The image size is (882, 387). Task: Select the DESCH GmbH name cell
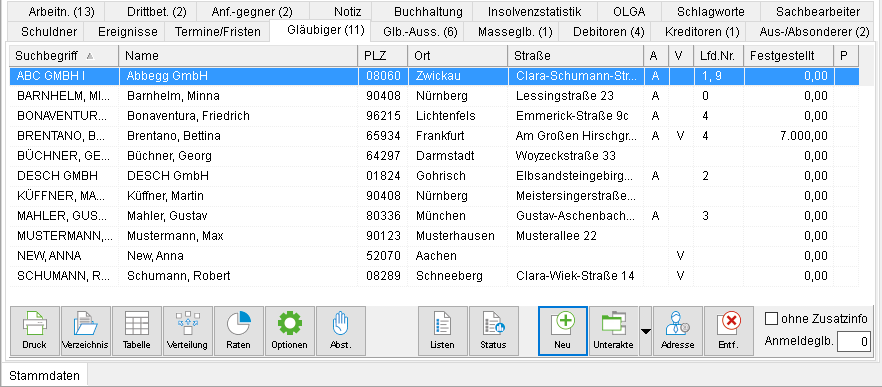pos(238,176)
